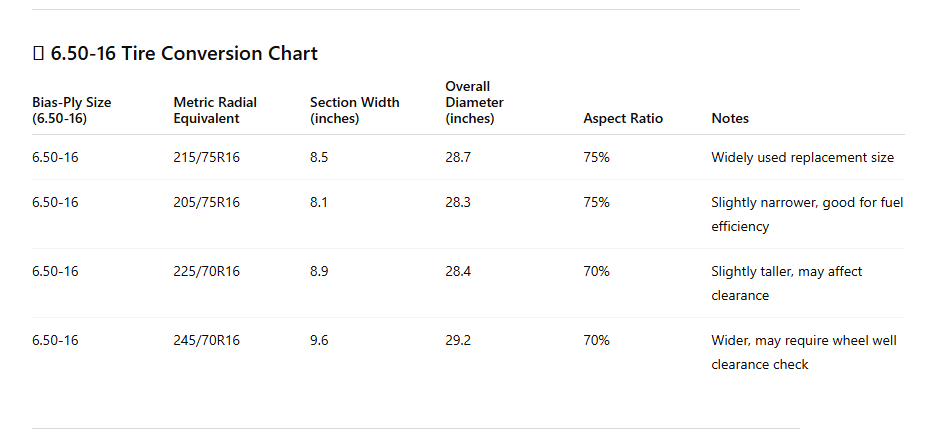Click the "Section Width (inches)" column header
This screenshot has width=927, height=439.
tap(354, 110)
